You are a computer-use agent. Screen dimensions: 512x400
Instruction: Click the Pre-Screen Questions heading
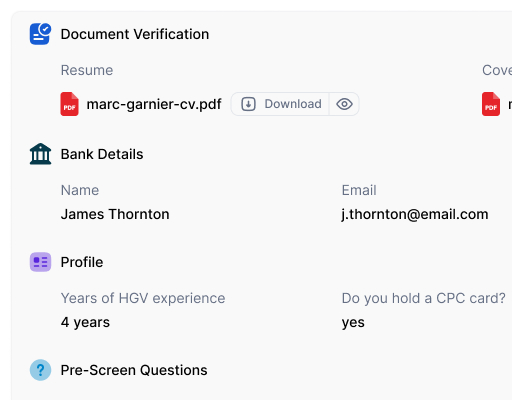pyautogui.click(x=134, y=370)
